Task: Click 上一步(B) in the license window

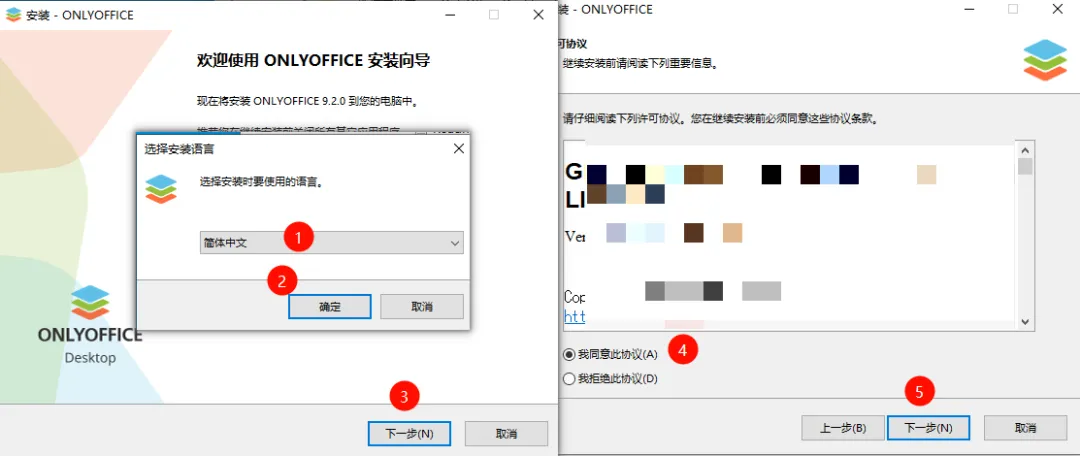Action: (x=842, y=428)
